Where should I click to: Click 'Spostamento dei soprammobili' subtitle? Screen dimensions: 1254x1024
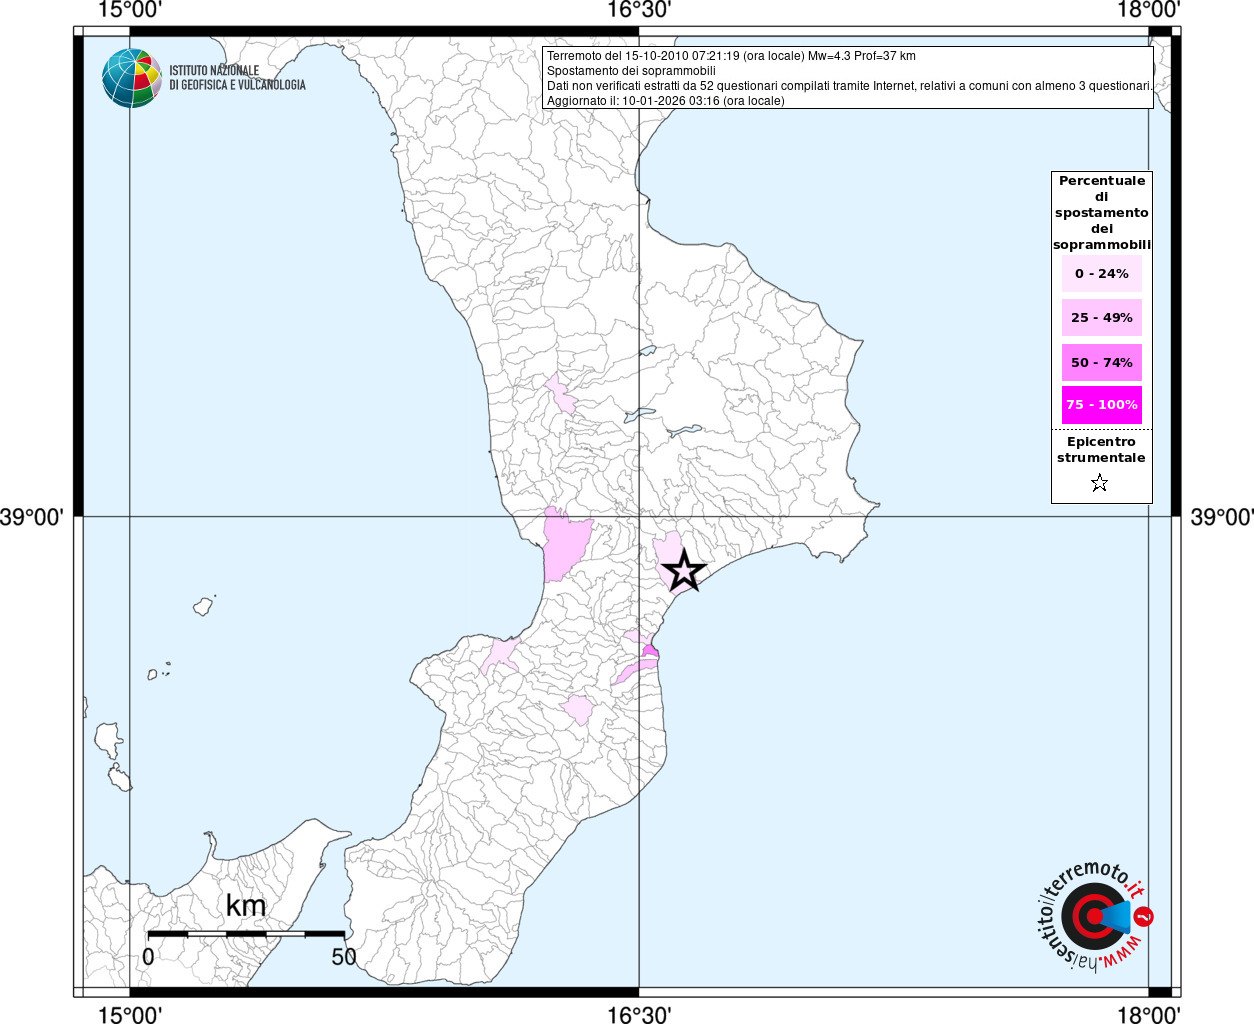click(631, 71)
